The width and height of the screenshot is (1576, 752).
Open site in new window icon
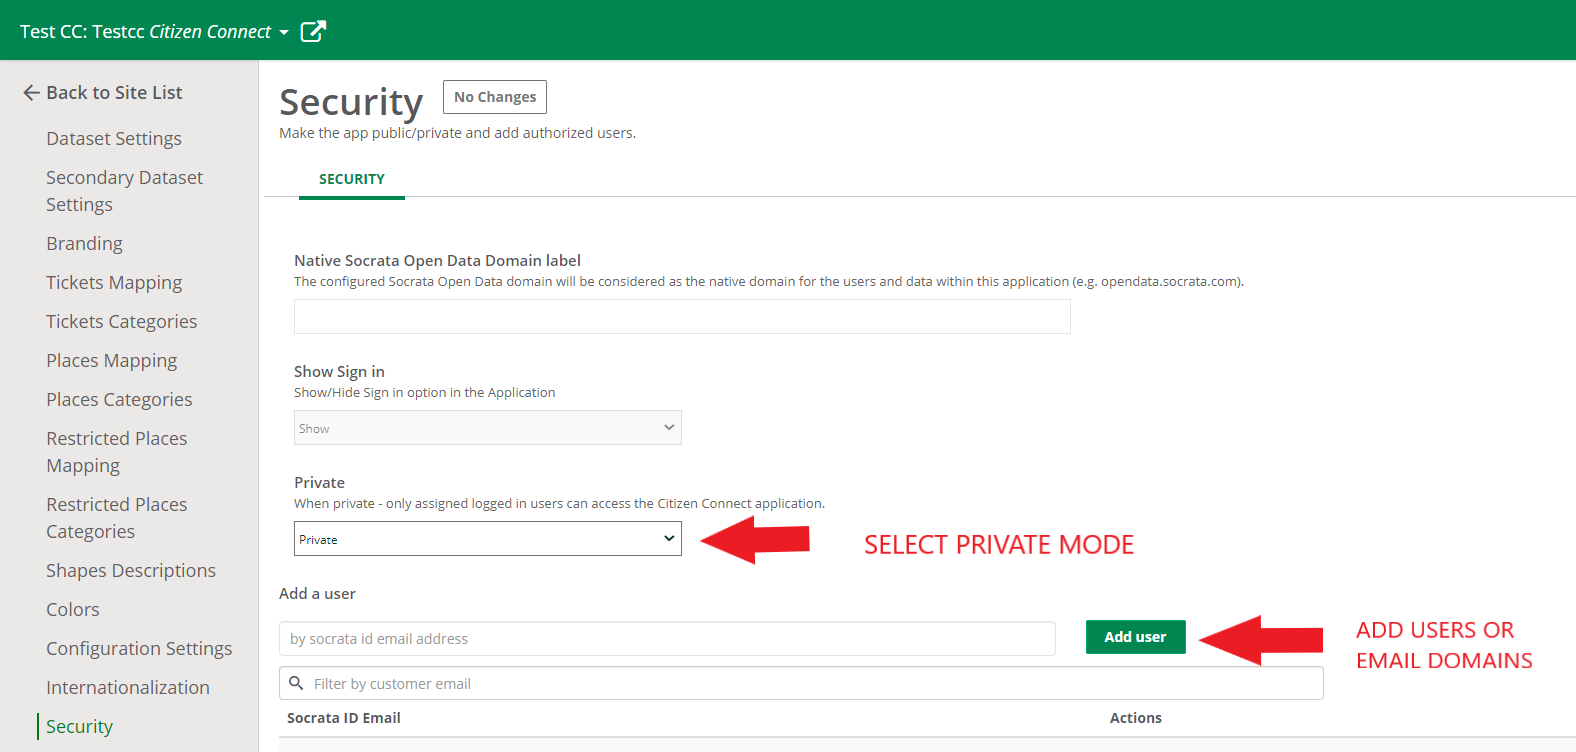coord(313,31)
